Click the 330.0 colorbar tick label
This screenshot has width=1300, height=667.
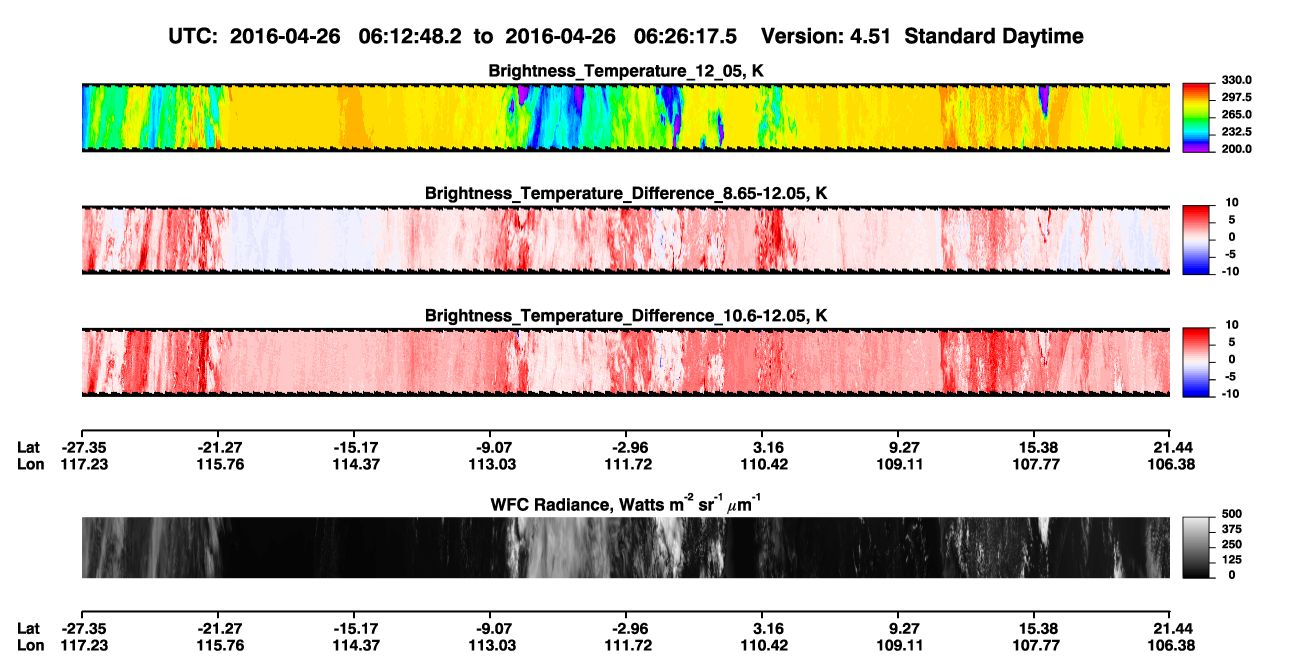tap(1236, 81)
